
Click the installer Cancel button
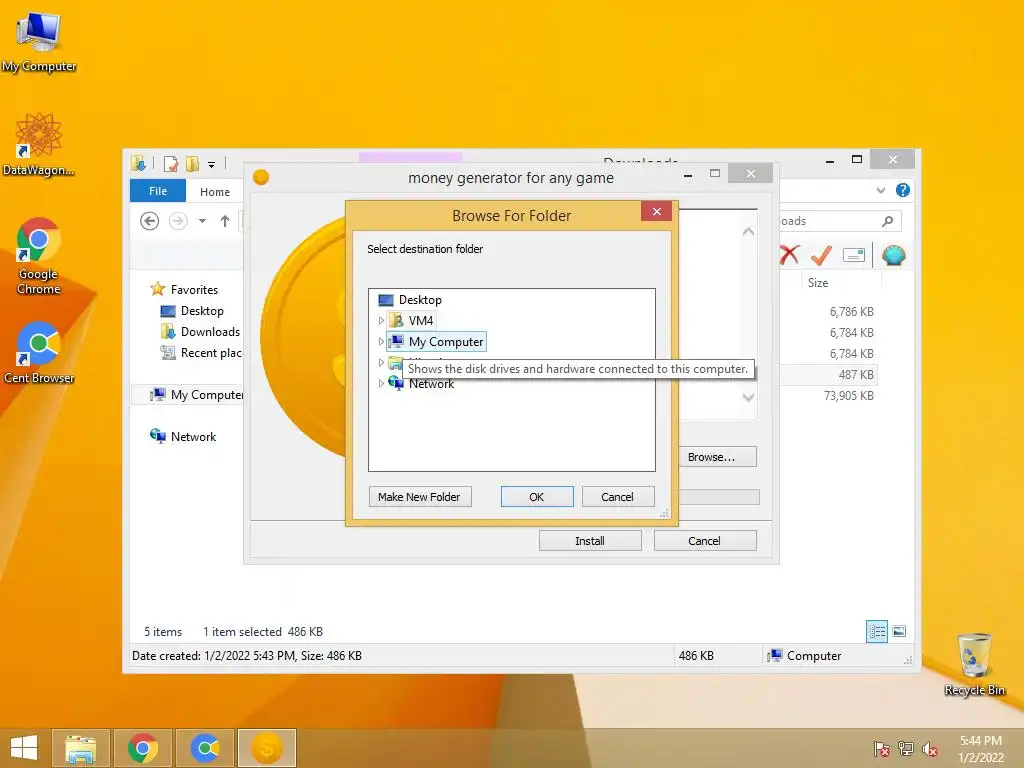coord(705,541)
